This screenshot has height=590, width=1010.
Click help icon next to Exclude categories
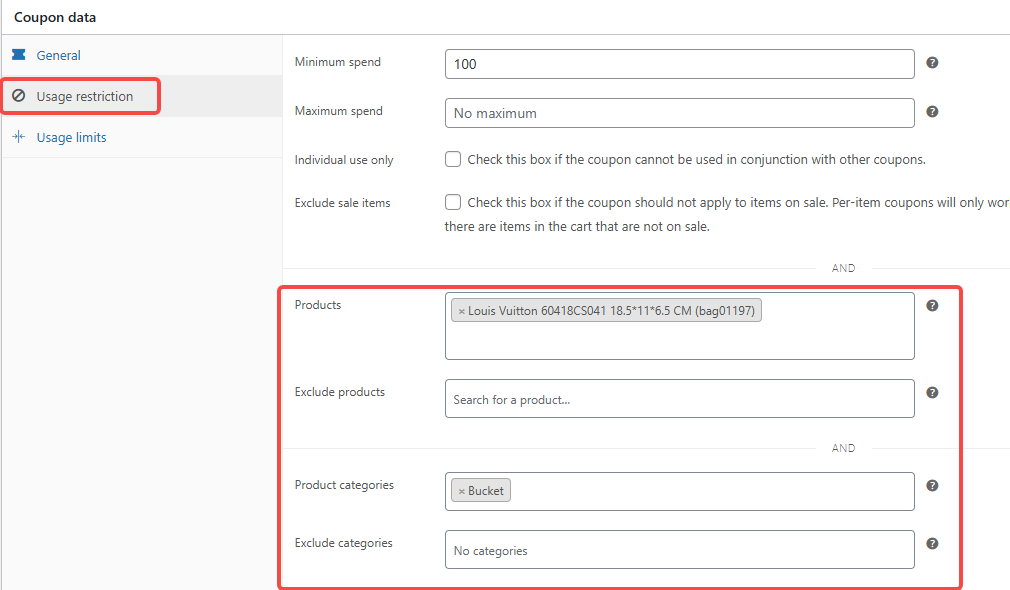(932, 544)
